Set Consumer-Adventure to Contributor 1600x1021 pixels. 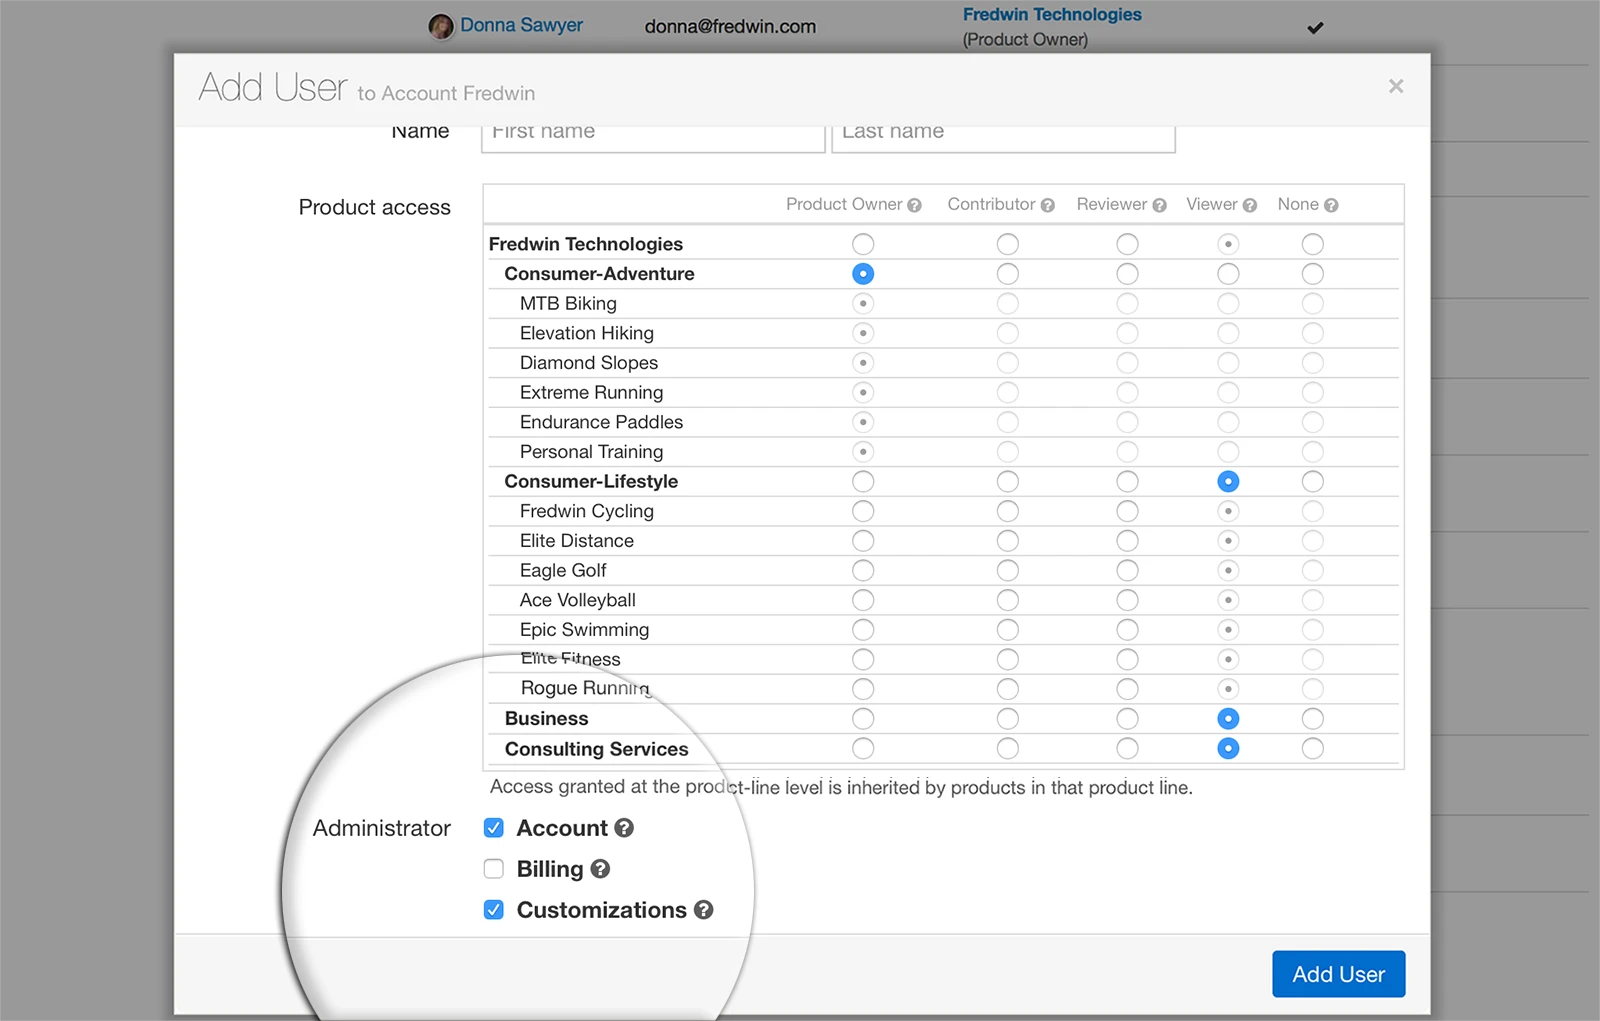pyautogui.click(x=1008, y=274)
